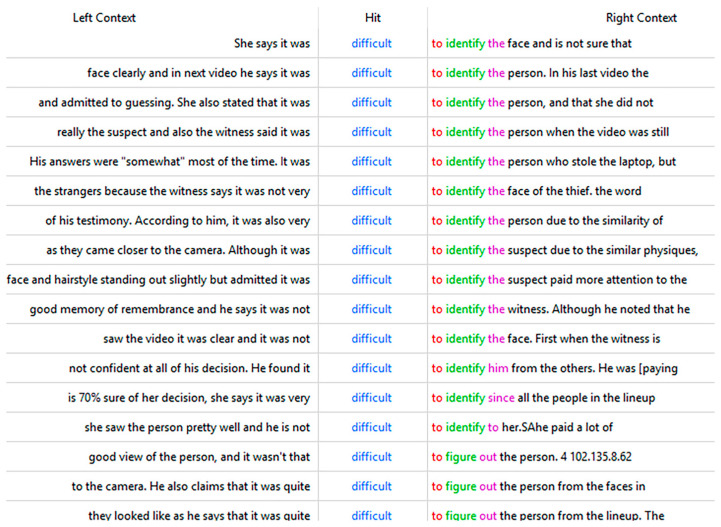Screen dimensions: 721x527
Task: Click left context 'as they came closer to the camera'
Action: (136, 250)
